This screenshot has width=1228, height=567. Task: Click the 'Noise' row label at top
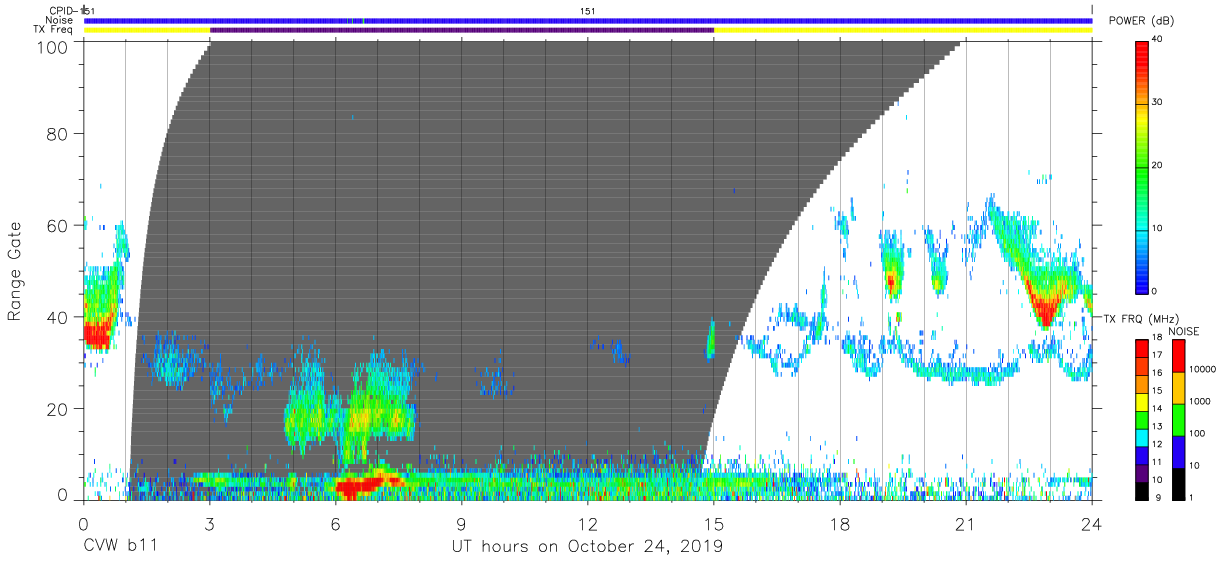click(62, 20)
